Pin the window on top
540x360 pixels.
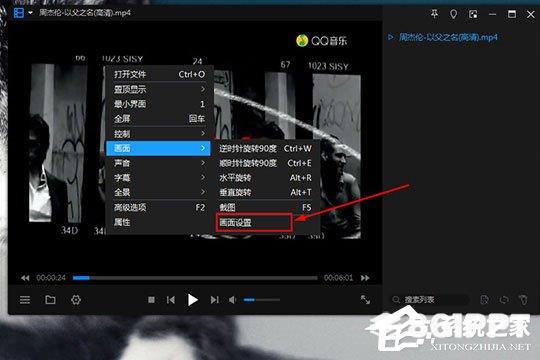click(x=434, y=14)
